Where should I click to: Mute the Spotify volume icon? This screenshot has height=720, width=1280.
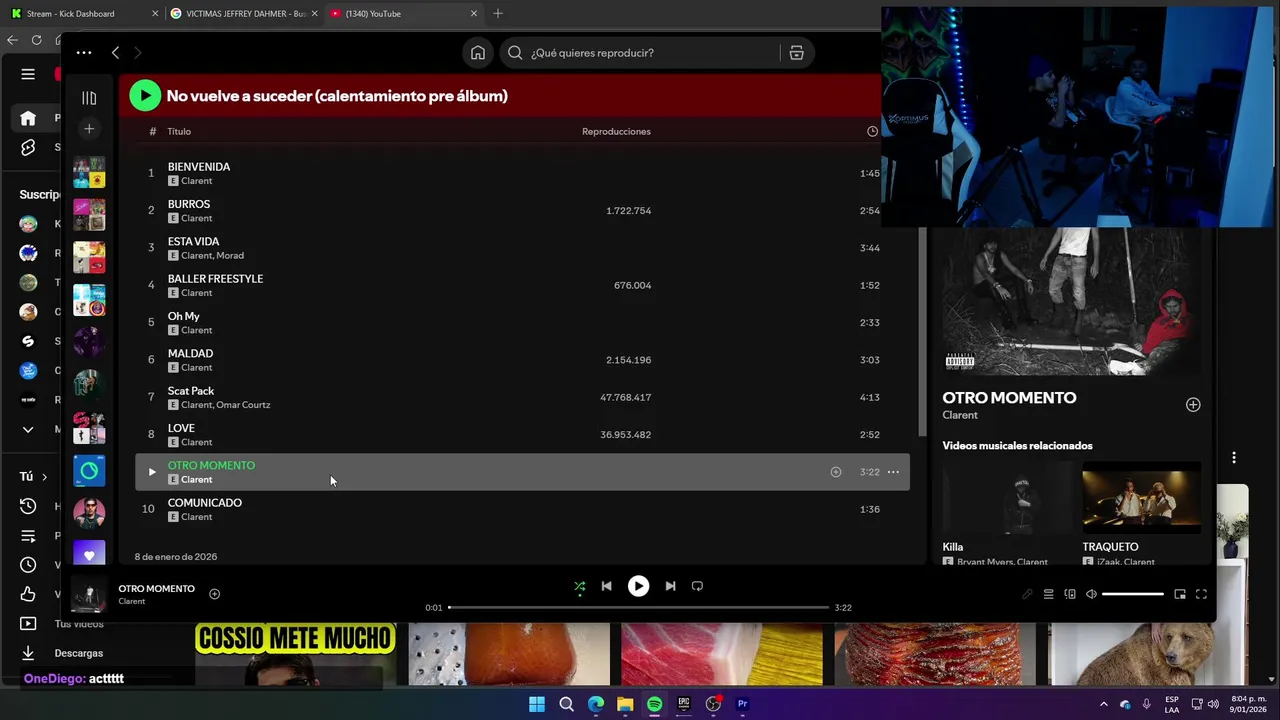pos(1091,594)
